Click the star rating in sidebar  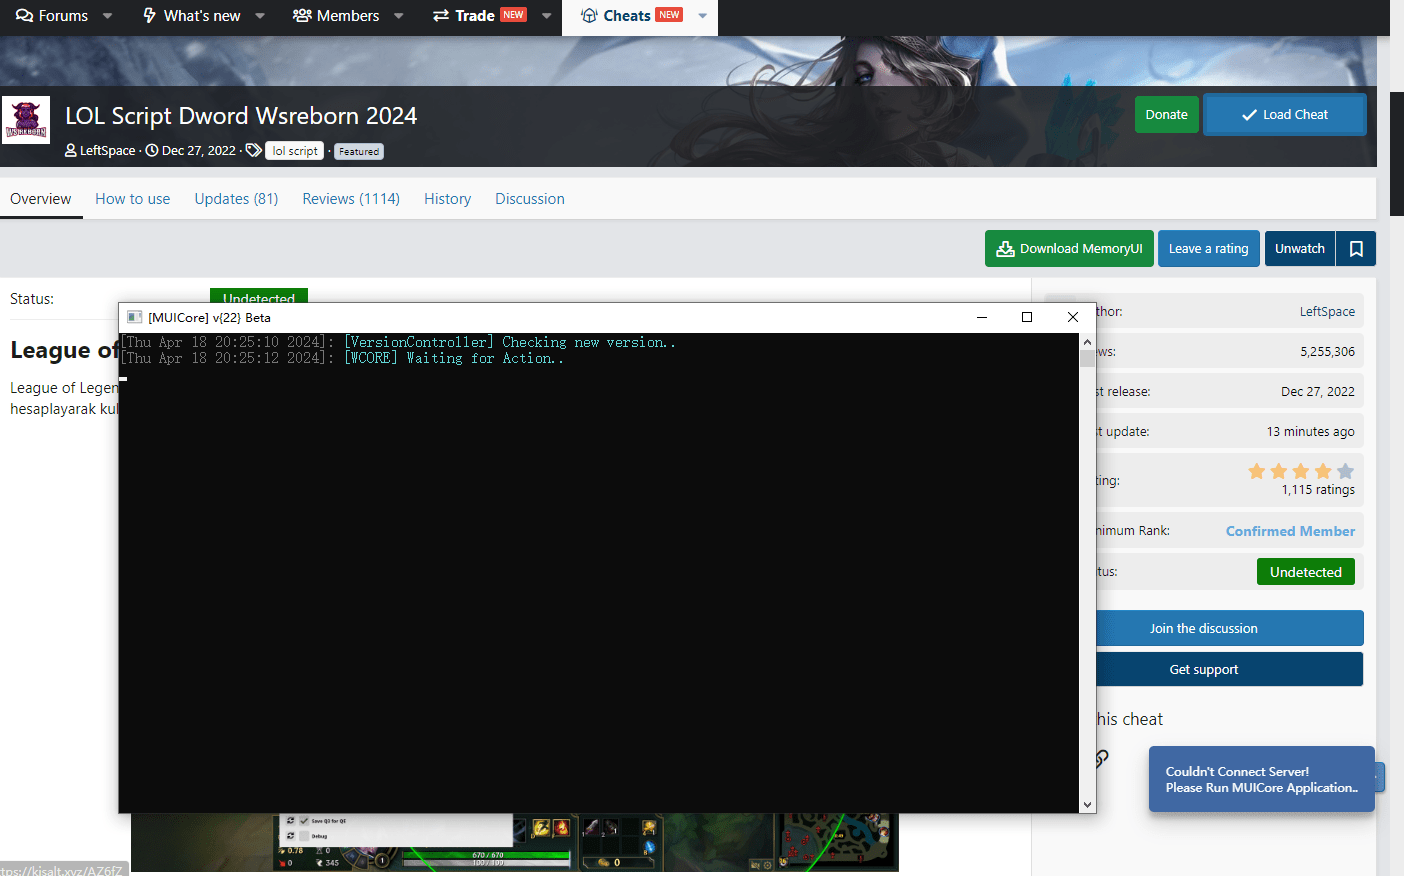pos(1301,471)
